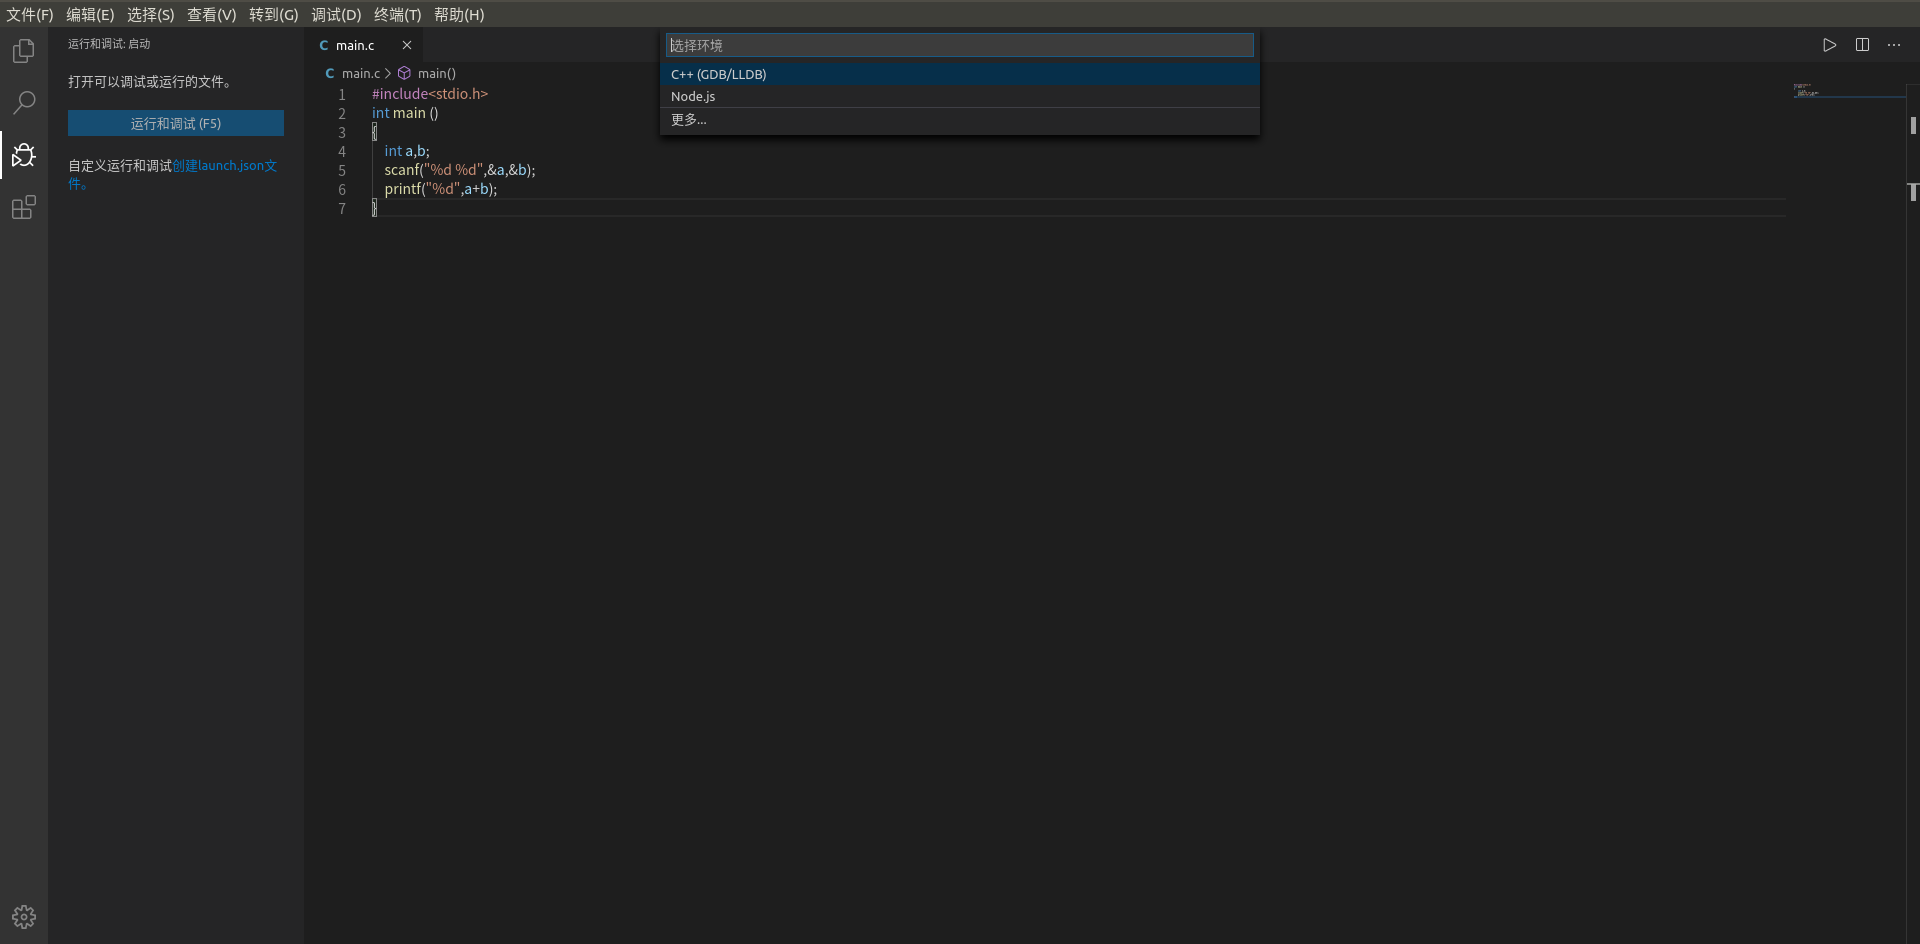This screenshot has width=1920, height=944.
Task: Click the split editor icon
Action: (x=1862, y=45)
